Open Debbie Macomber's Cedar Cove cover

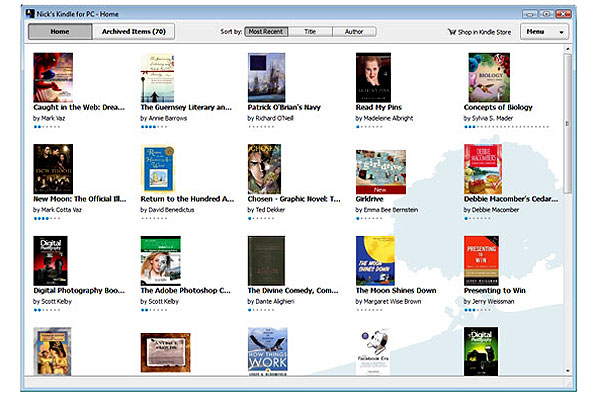pos(483,169)
